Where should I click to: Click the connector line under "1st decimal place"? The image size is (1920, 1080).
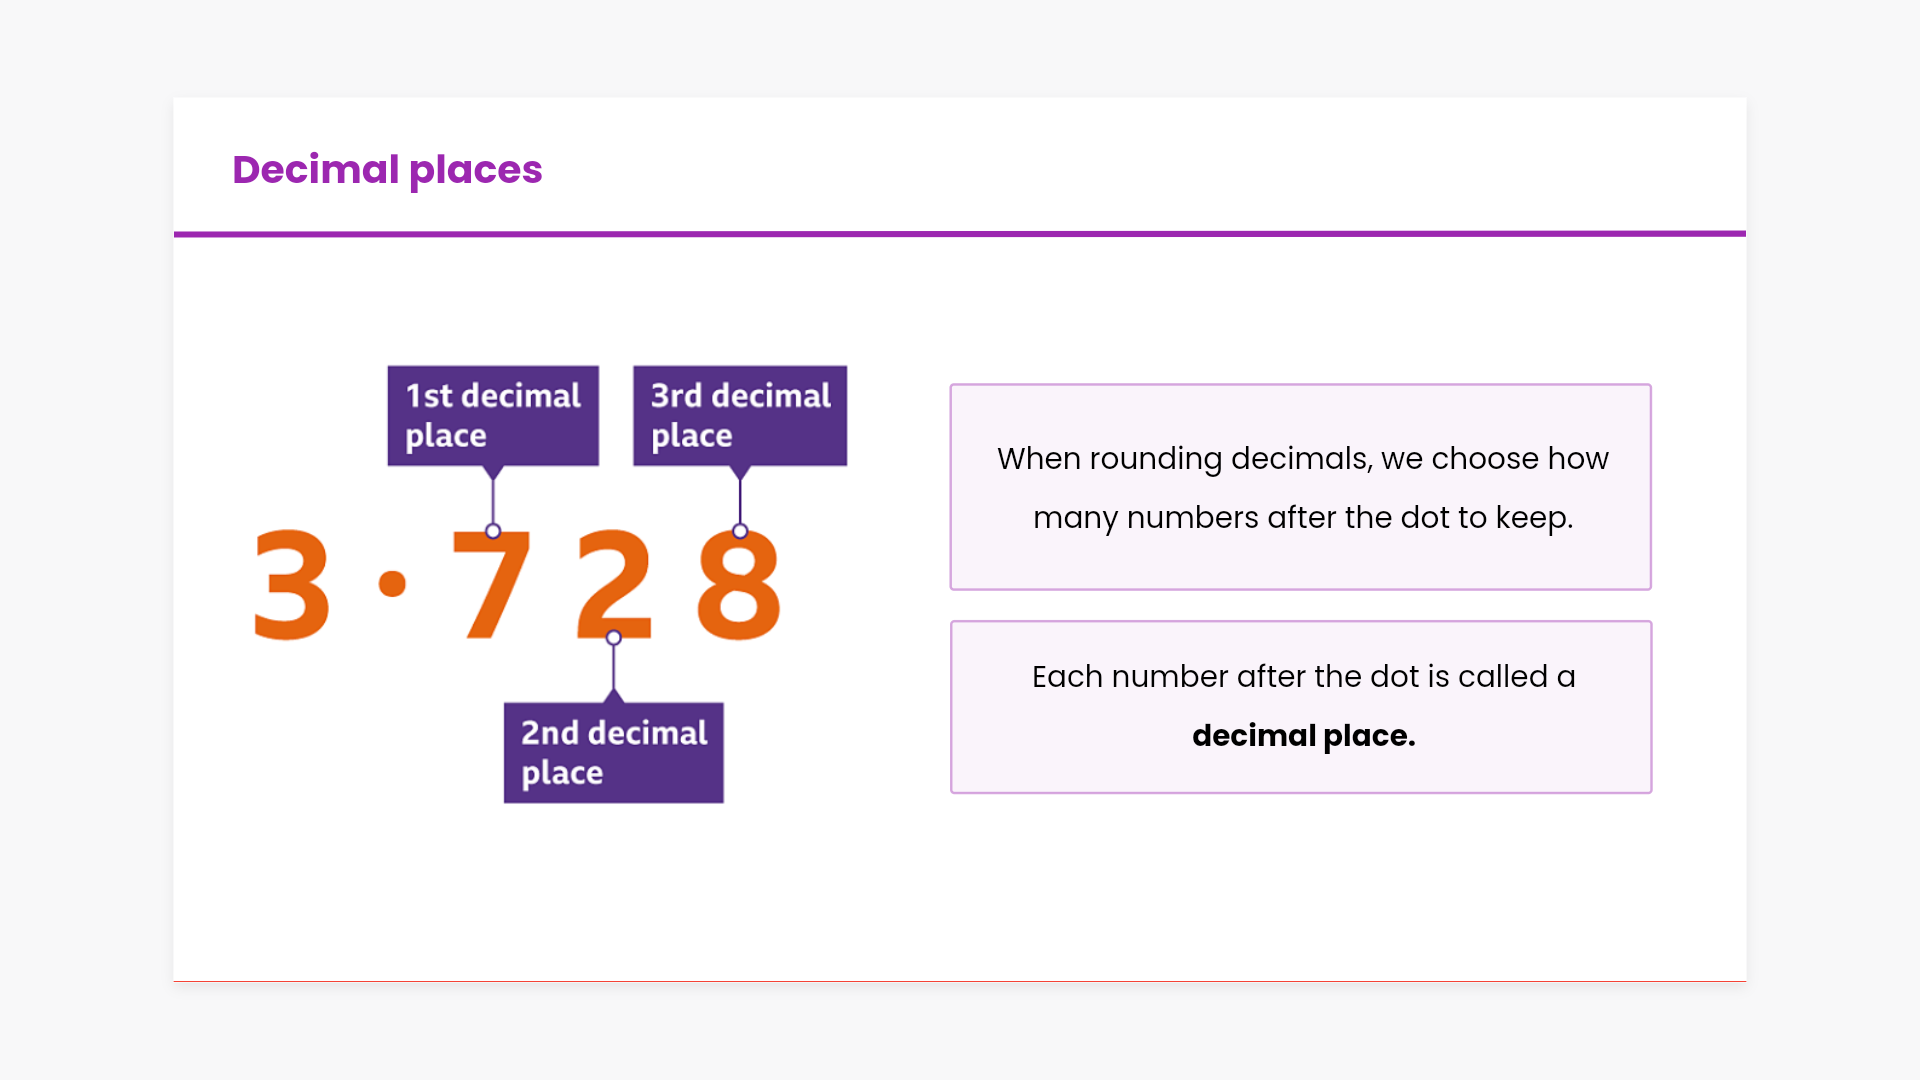(x=493, y=498)
